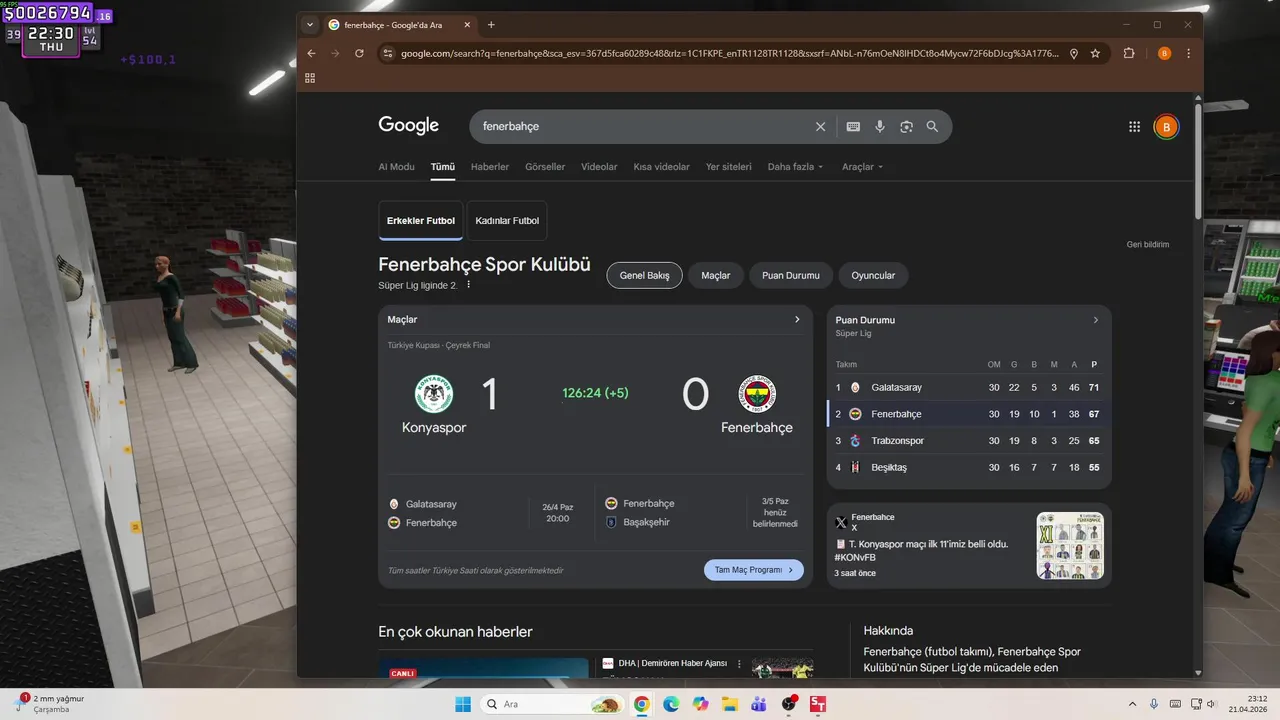Open the Chrome three-dot menu
Image resolution: width=1280 pixels, height=720 pixels.
click(x=1188, y=53)
